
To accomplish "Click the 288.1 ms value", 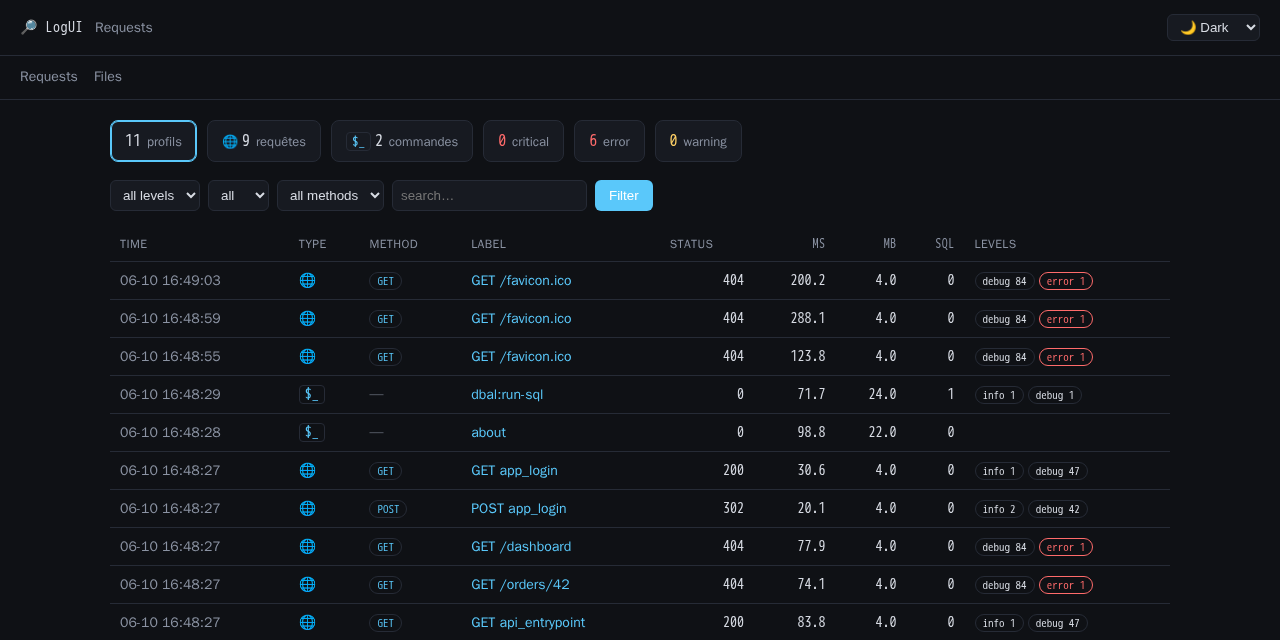I will (x=808, y=318).
